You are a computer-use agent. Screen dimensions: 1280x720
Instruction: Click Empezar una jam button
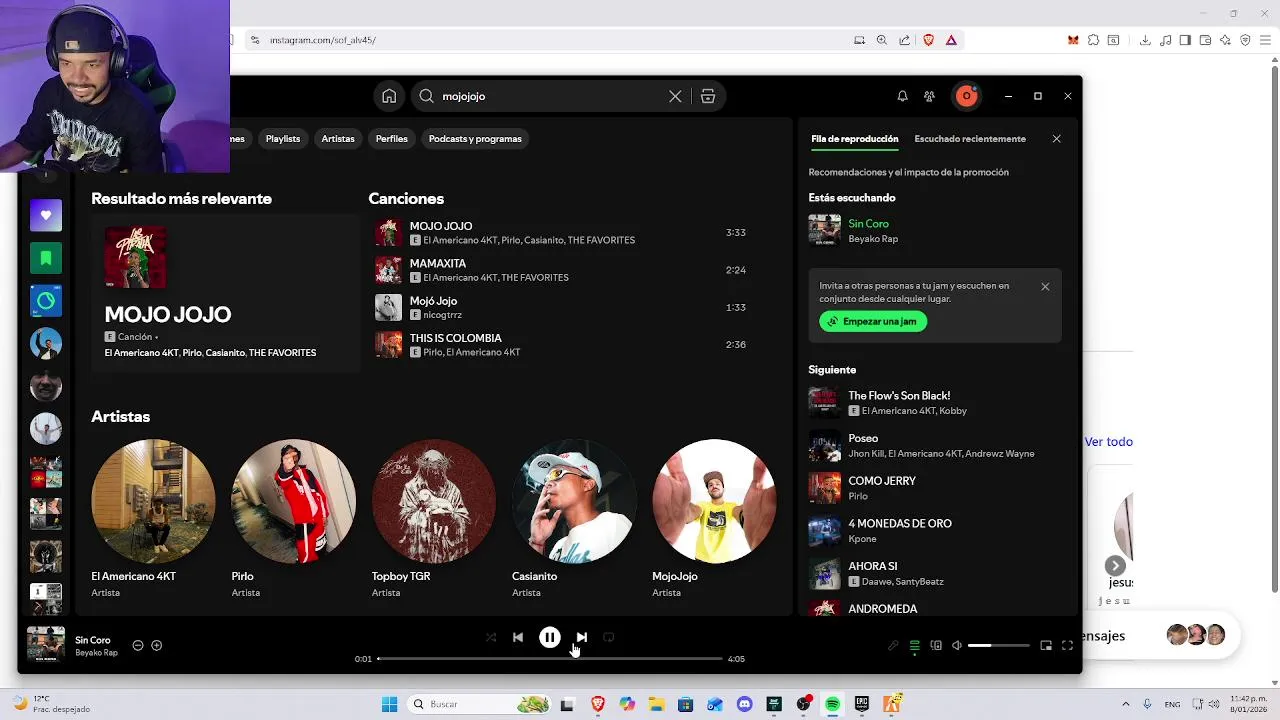pyautogui.click(x=873, y=321)
